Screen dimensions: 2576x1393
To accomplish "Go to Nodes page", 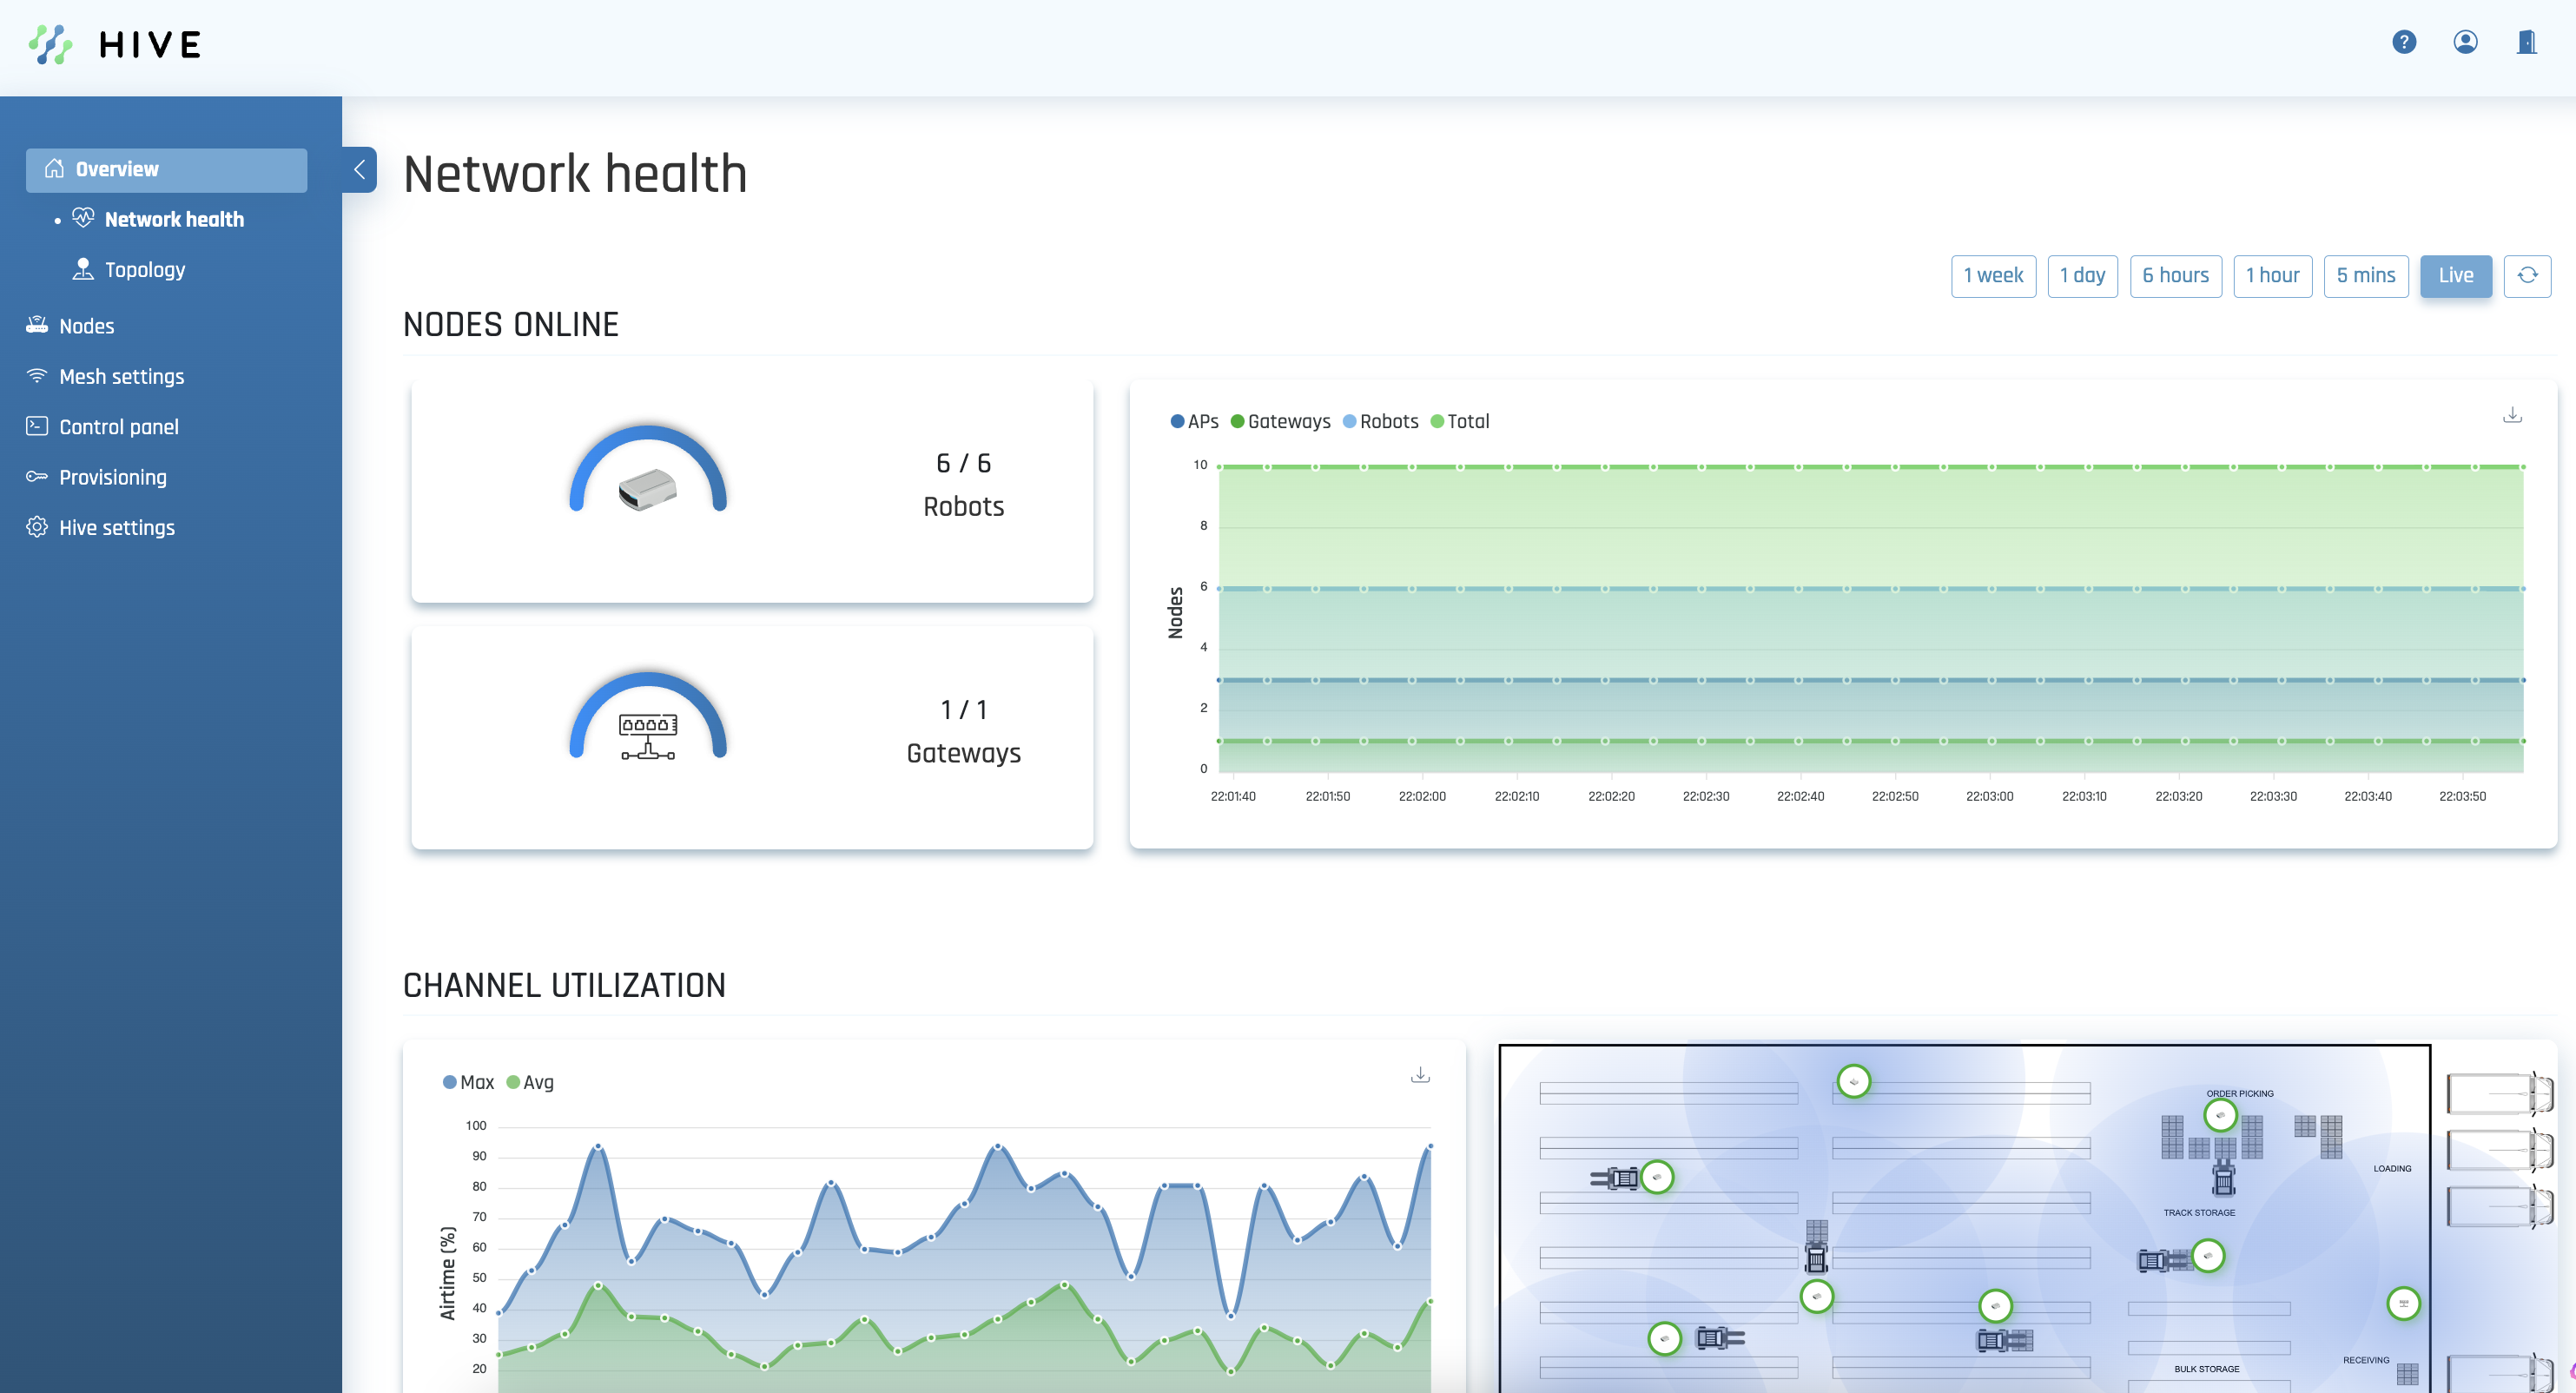I will coord(86,326).
